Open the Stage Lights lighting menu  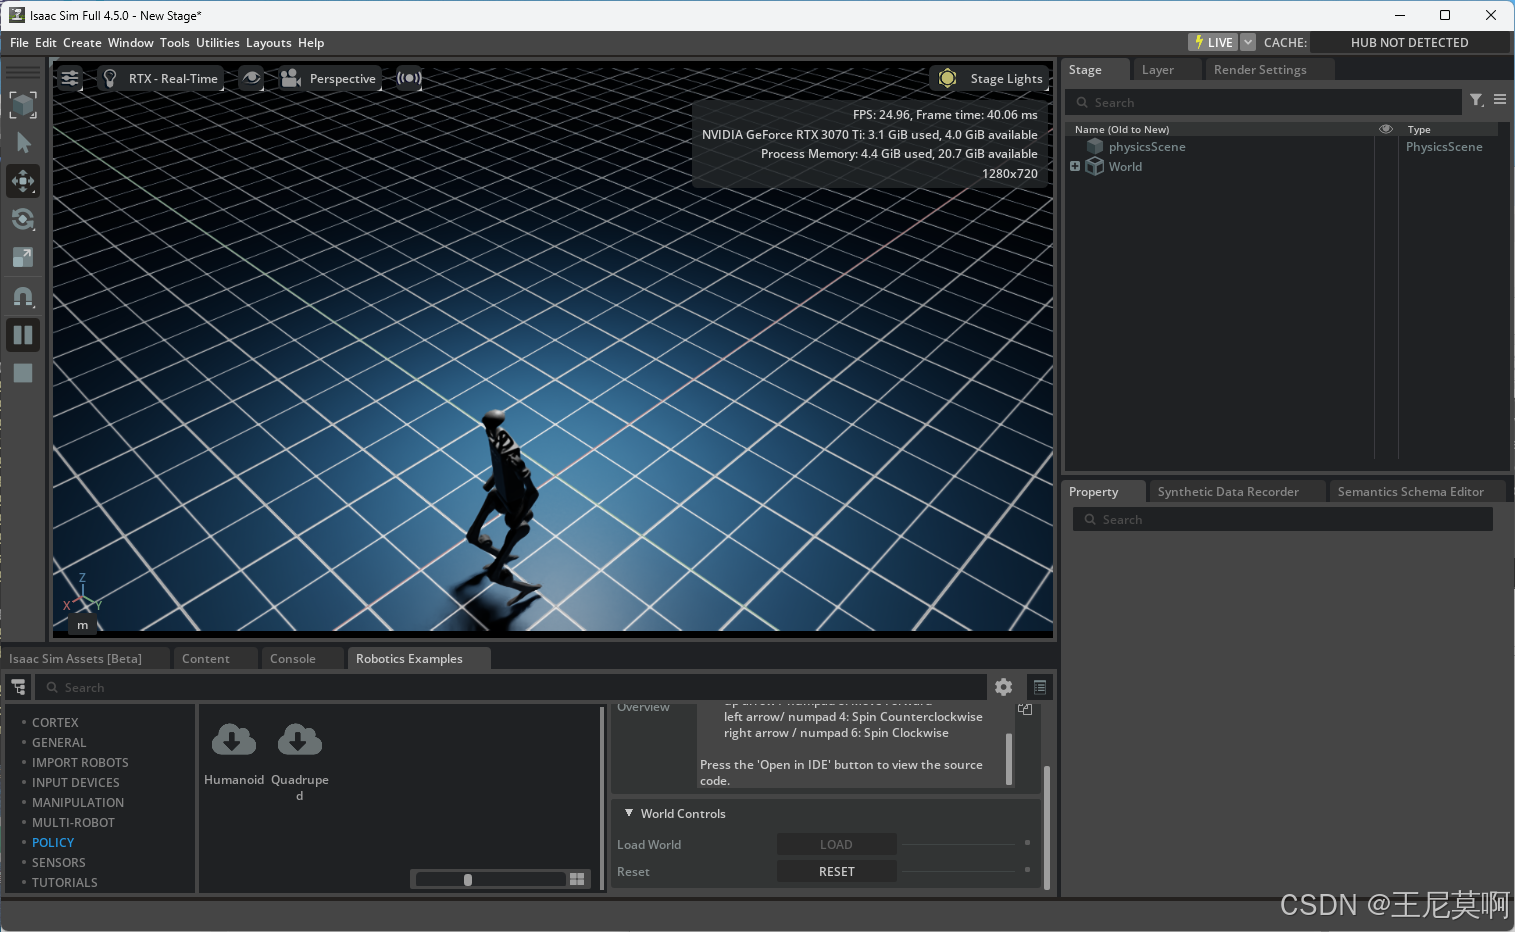[x=990, y=78]
